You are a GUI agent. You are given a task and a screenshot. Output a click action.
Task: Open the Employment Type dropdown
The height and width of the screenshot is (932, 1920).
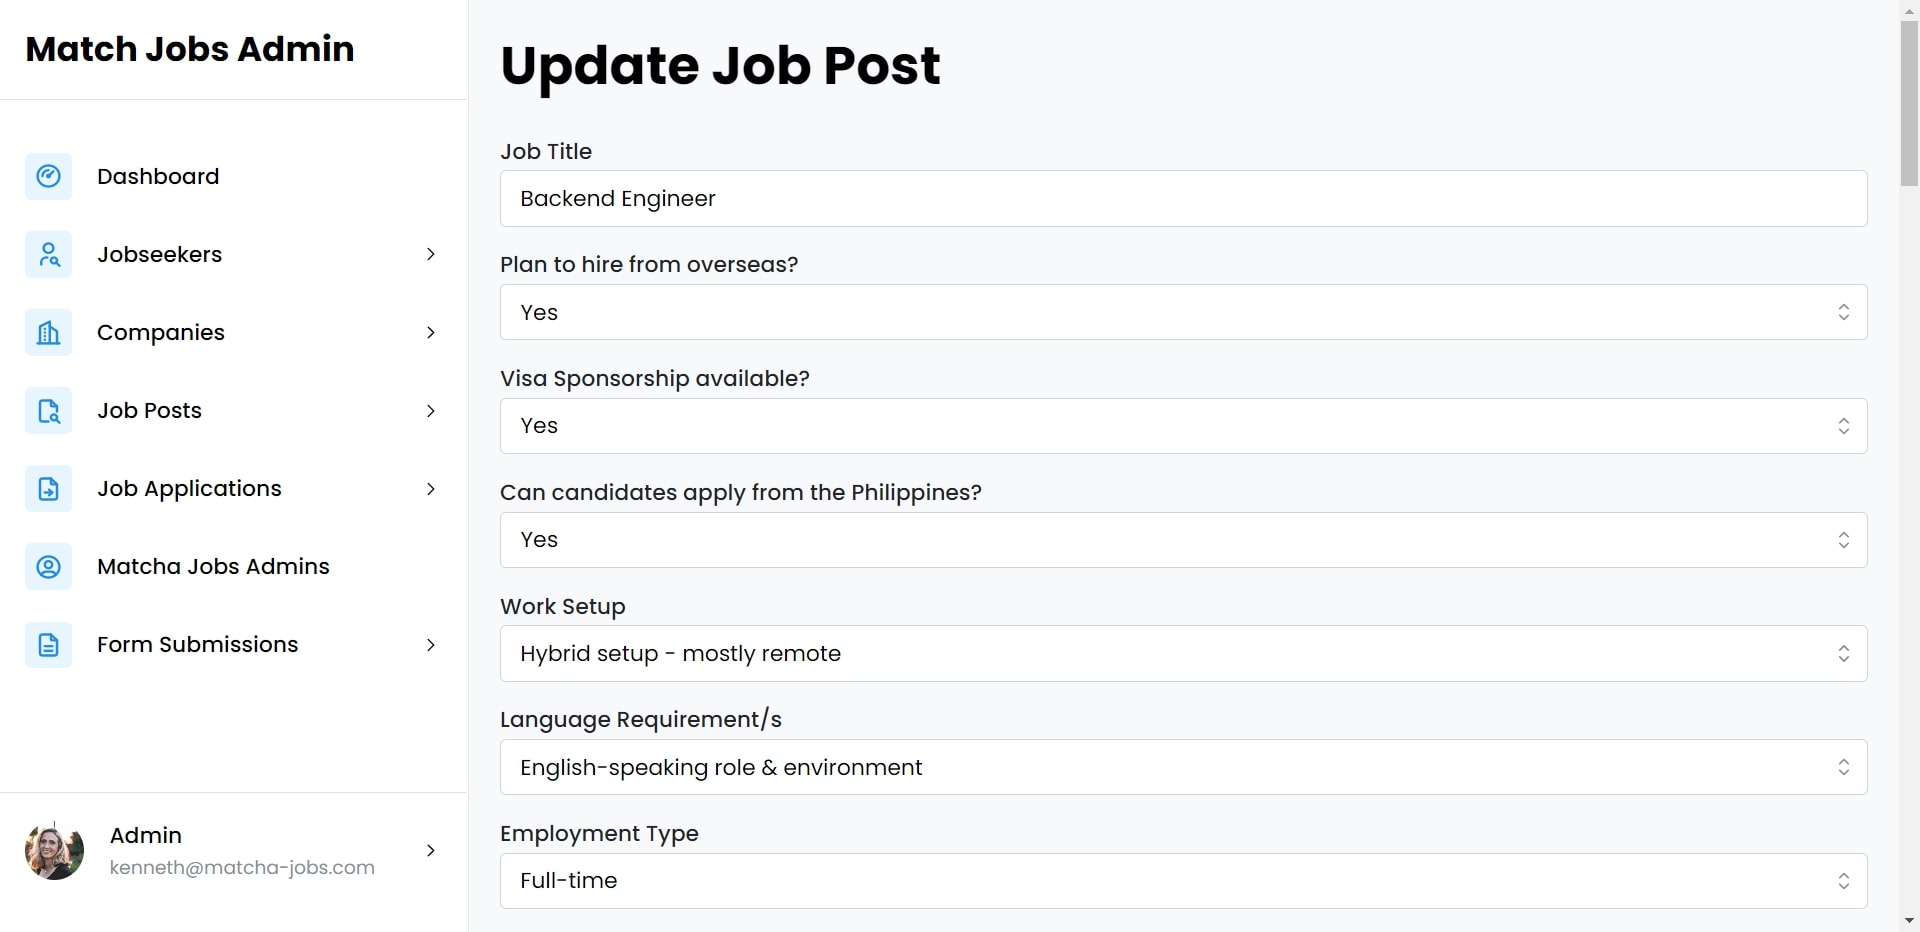pyautogui.click(x=1183, y=881)
